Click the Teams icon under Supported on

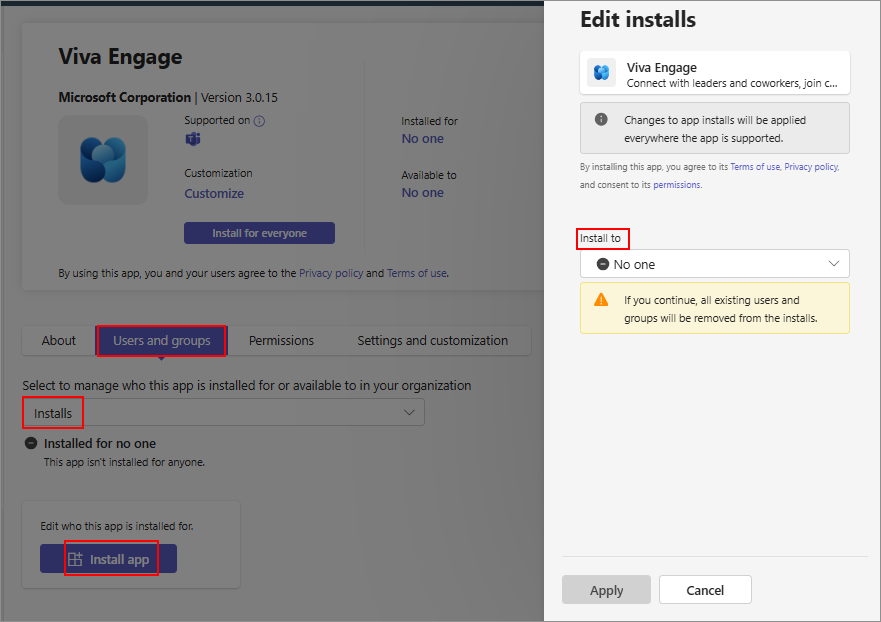pos(193,139)
